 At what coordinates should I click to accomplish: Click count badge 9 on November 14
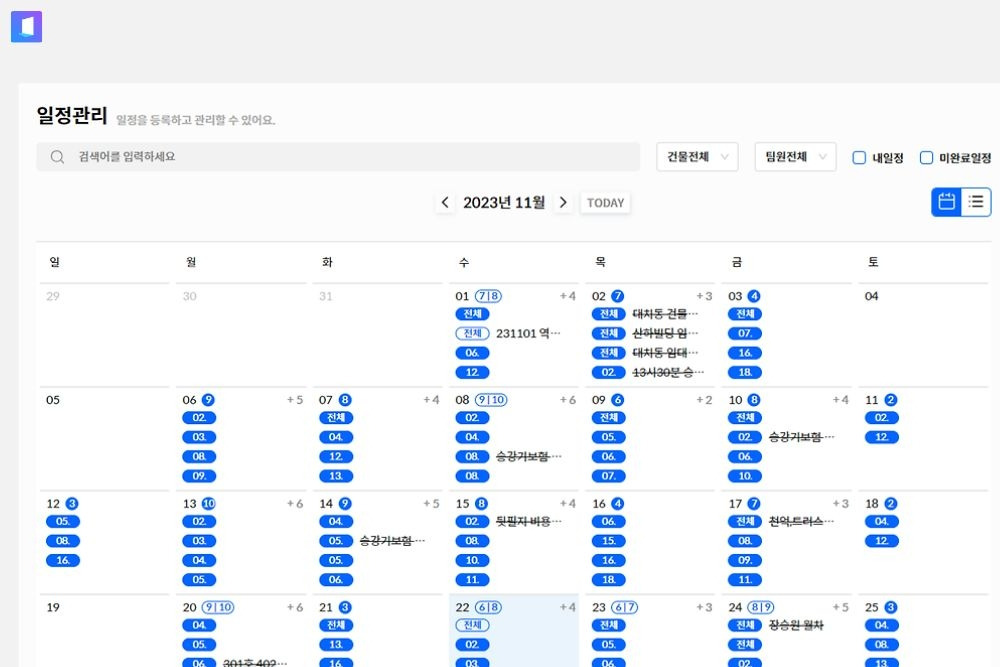[344, 504]
